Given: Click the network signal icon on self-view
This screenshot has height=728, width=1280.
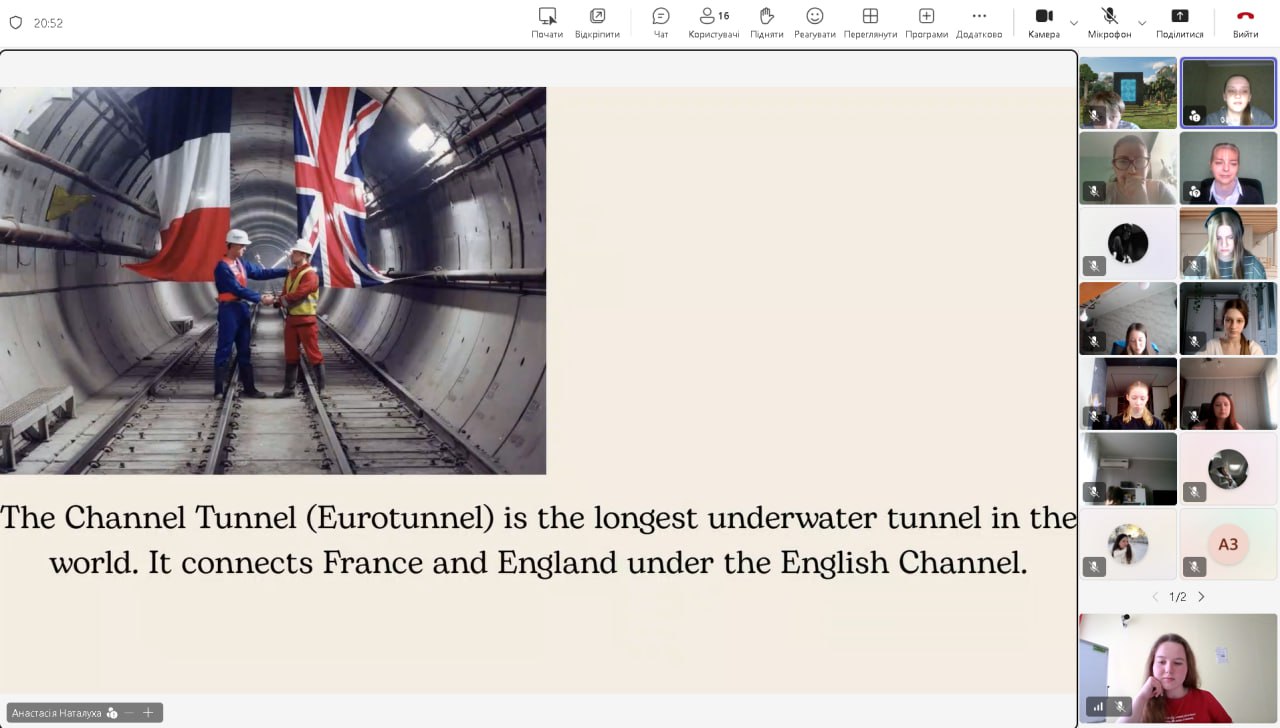Looking at the screenshot, I should click(1098, 706).
